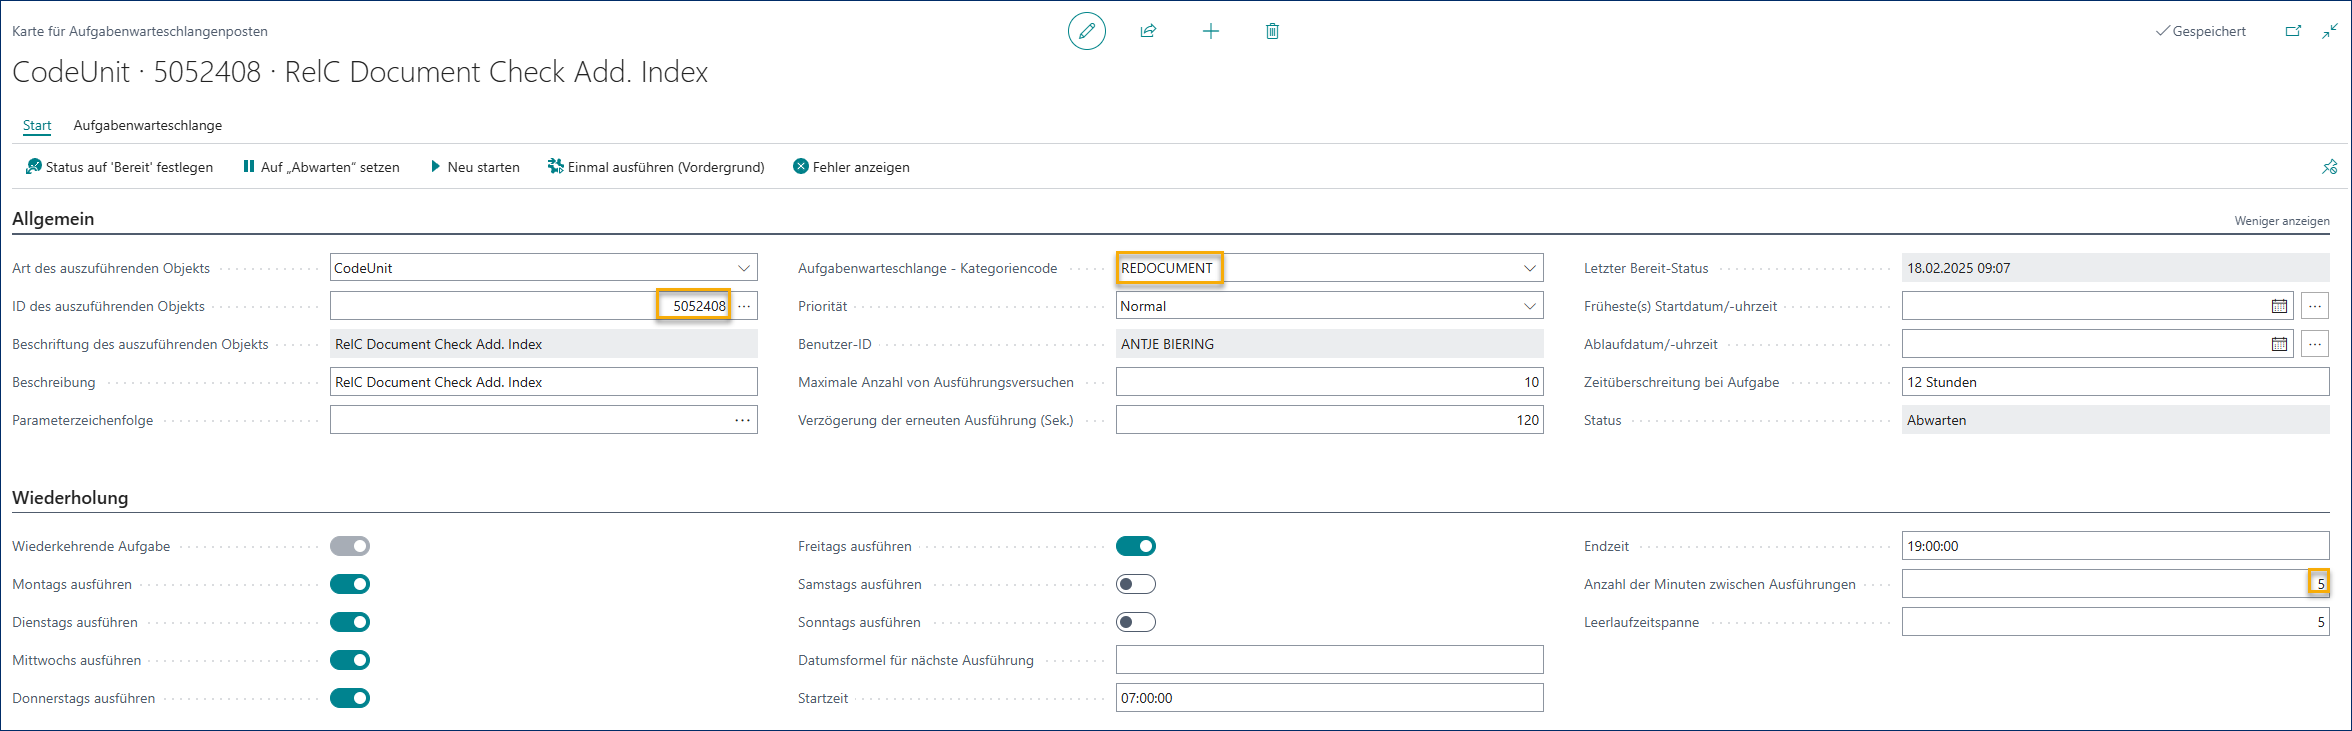Open the Kategoriencode dropdown arrow
Viewport: 2352px width, 731px height.
[x=1529, y=268]
